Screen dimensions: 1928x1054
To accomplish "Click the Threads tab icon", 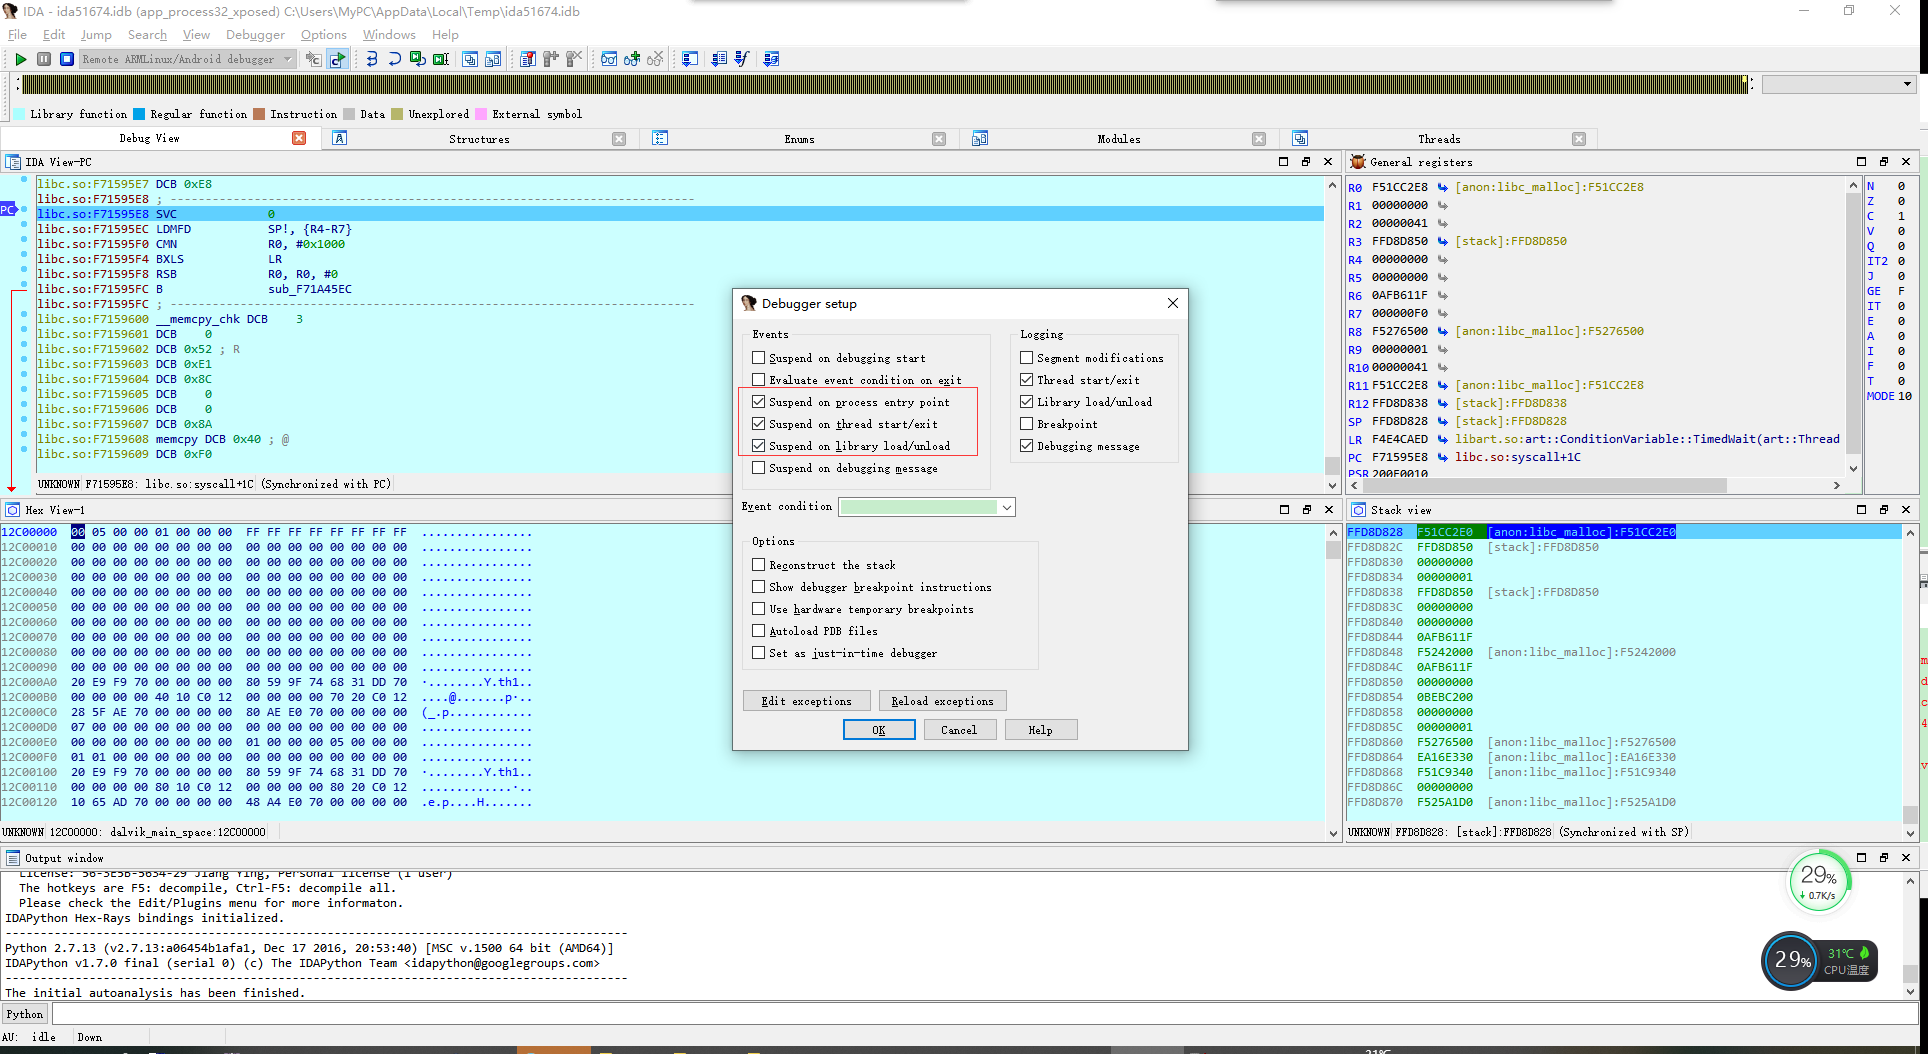I will pos(1300,138).
